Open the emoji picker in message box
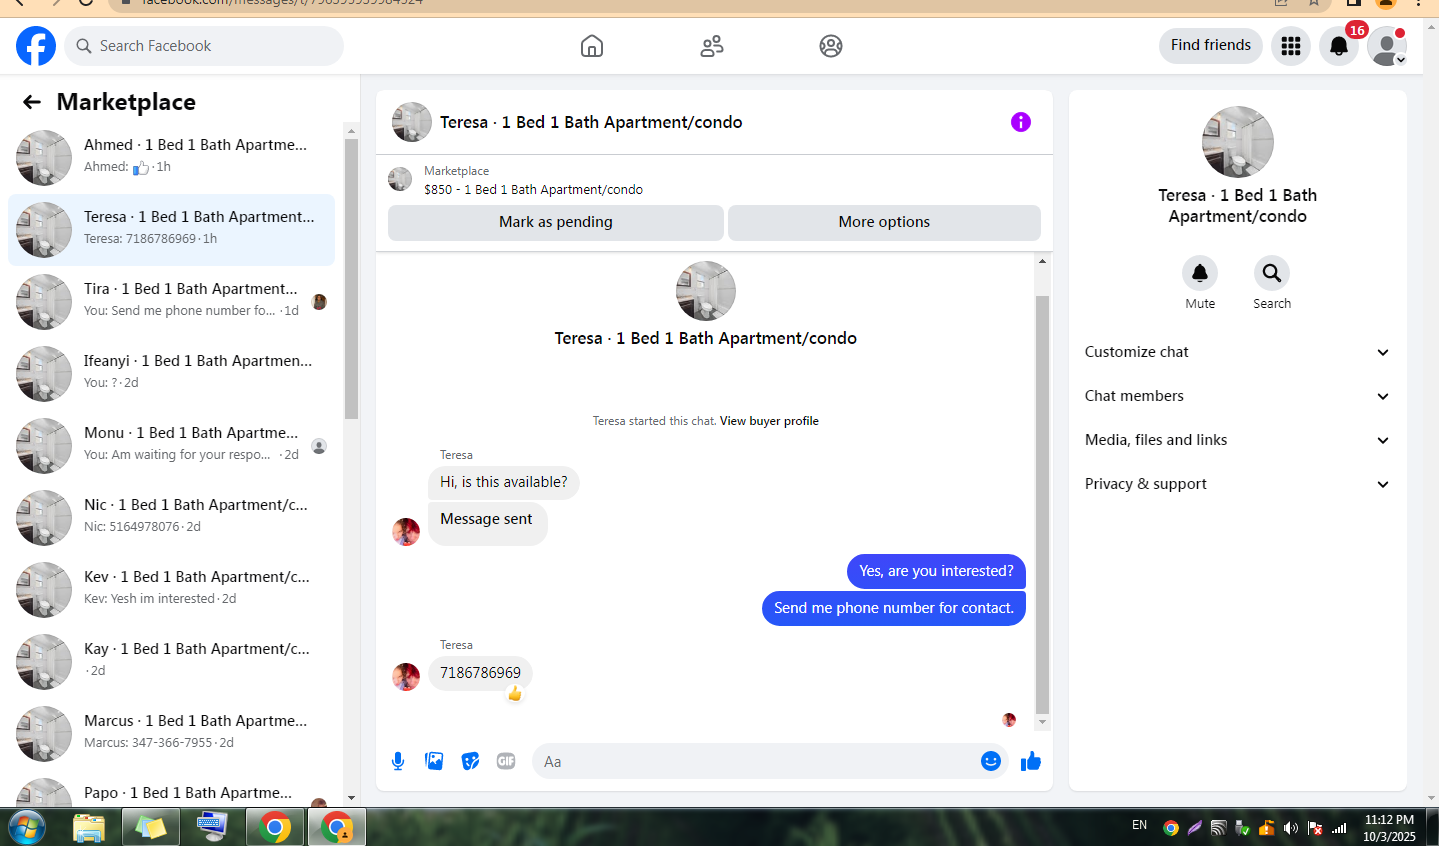Image resolution: width=1439 pixels, height=846 pixels. (991, 761)
